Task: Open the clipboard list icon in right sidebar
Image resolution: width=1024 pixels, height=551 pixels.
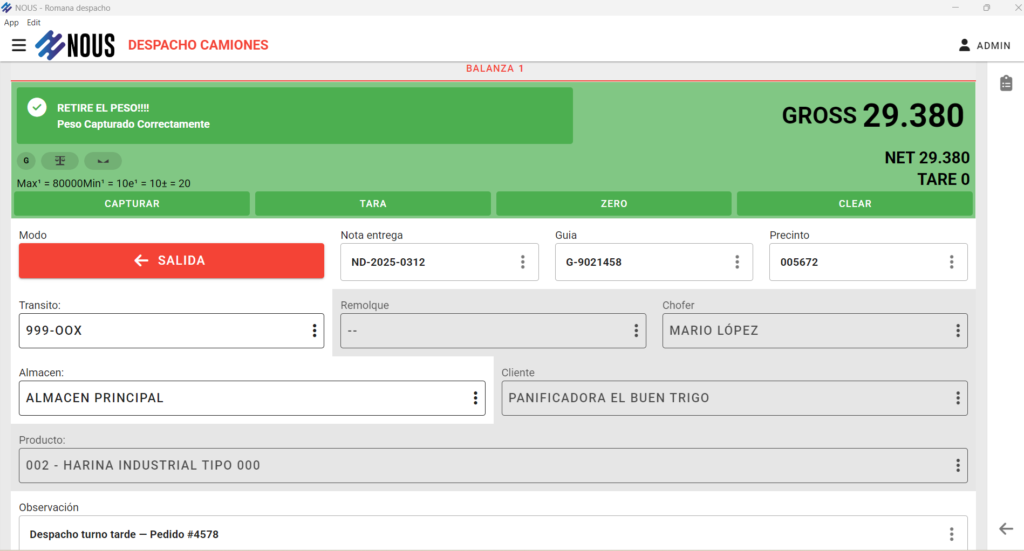Action: (1006, 83)
